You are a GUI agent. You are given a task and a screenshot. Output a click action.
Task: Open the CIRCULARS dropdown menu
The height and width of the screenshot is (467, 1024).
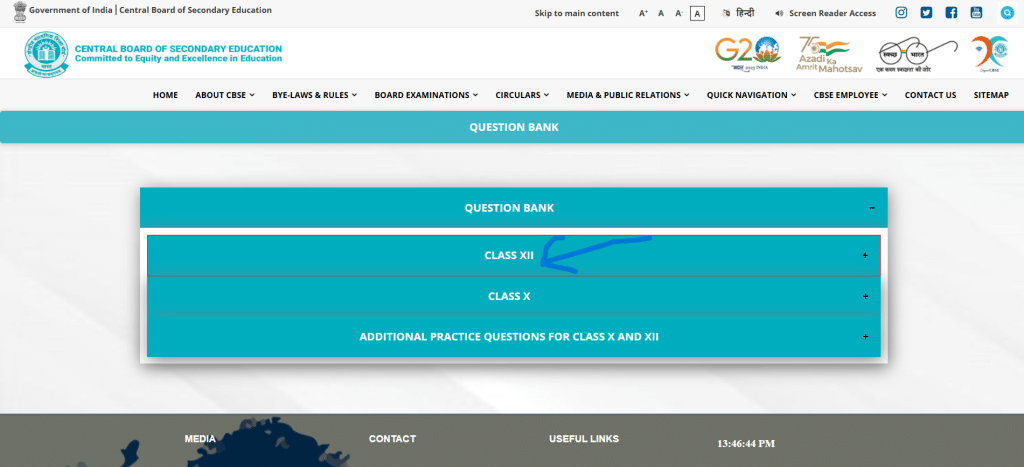pyautogui.click(x=522, y=95)
